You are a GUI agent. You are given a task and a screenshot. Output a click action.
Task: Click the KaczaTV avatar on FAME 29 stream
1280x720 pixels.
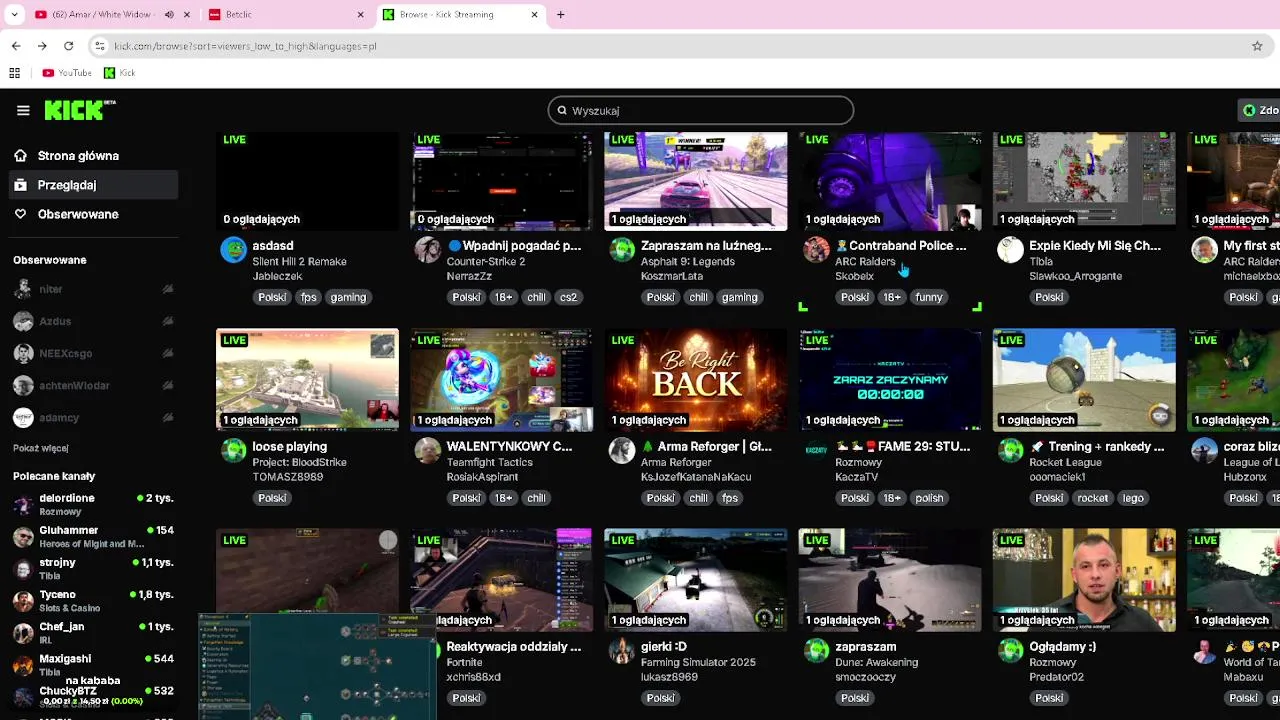click(x=816, y=451)
